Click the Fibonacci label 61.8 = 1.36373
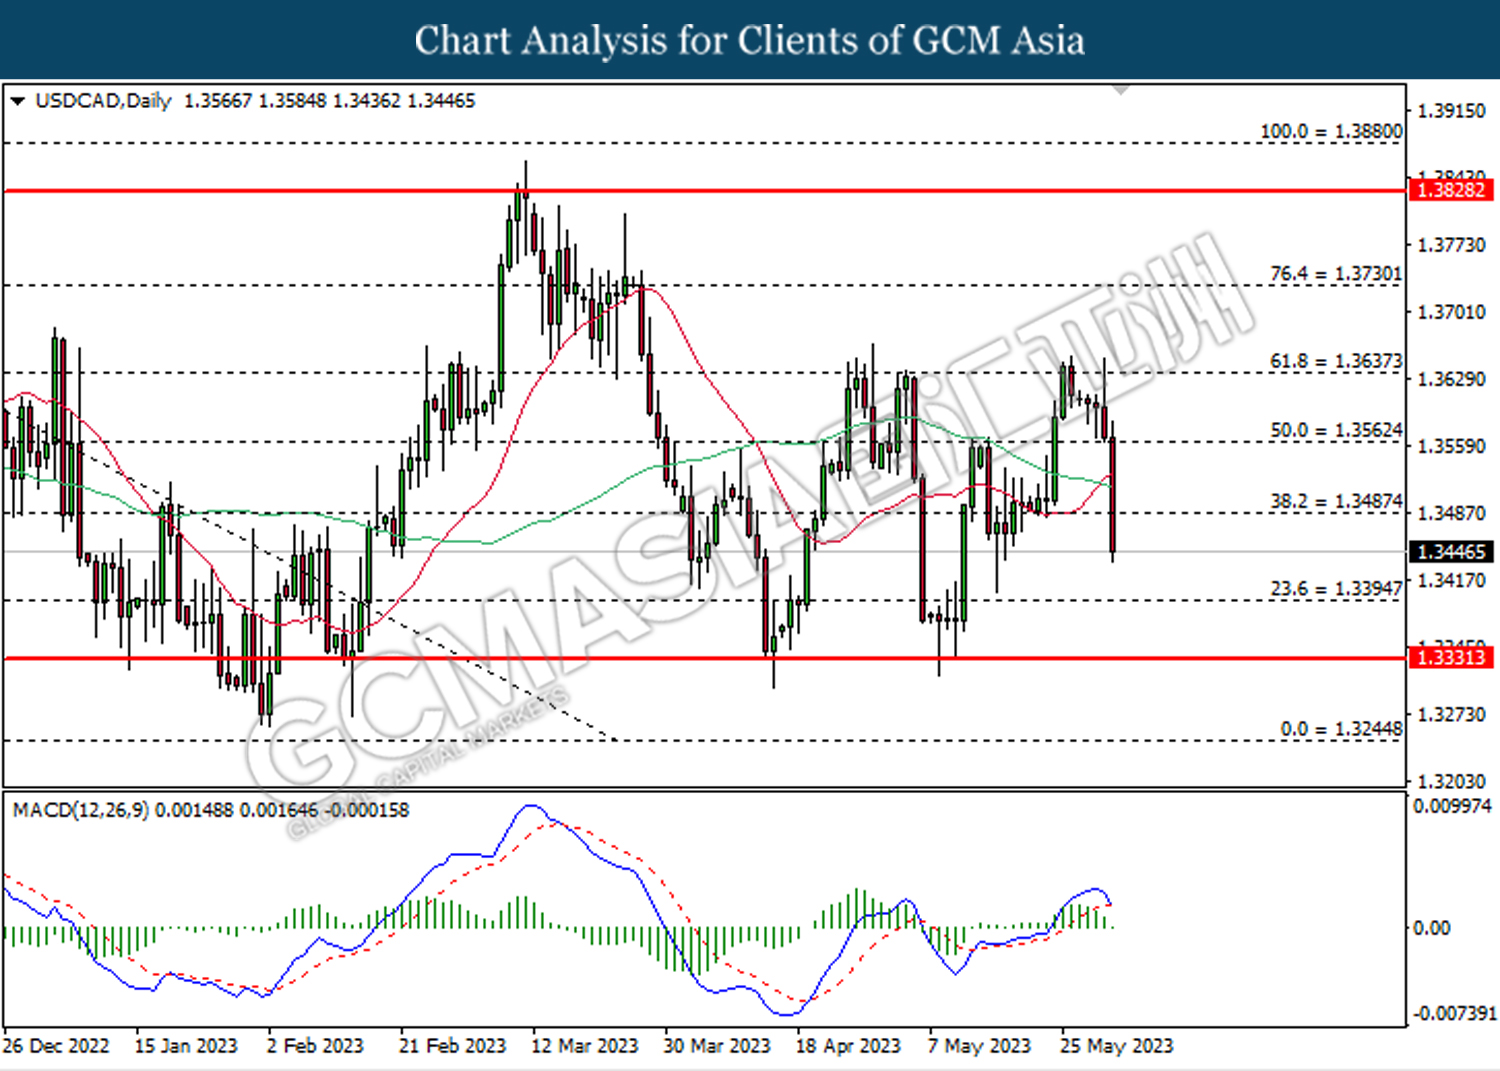This screenshot has width=1500, height=1071. (1336, 360)
